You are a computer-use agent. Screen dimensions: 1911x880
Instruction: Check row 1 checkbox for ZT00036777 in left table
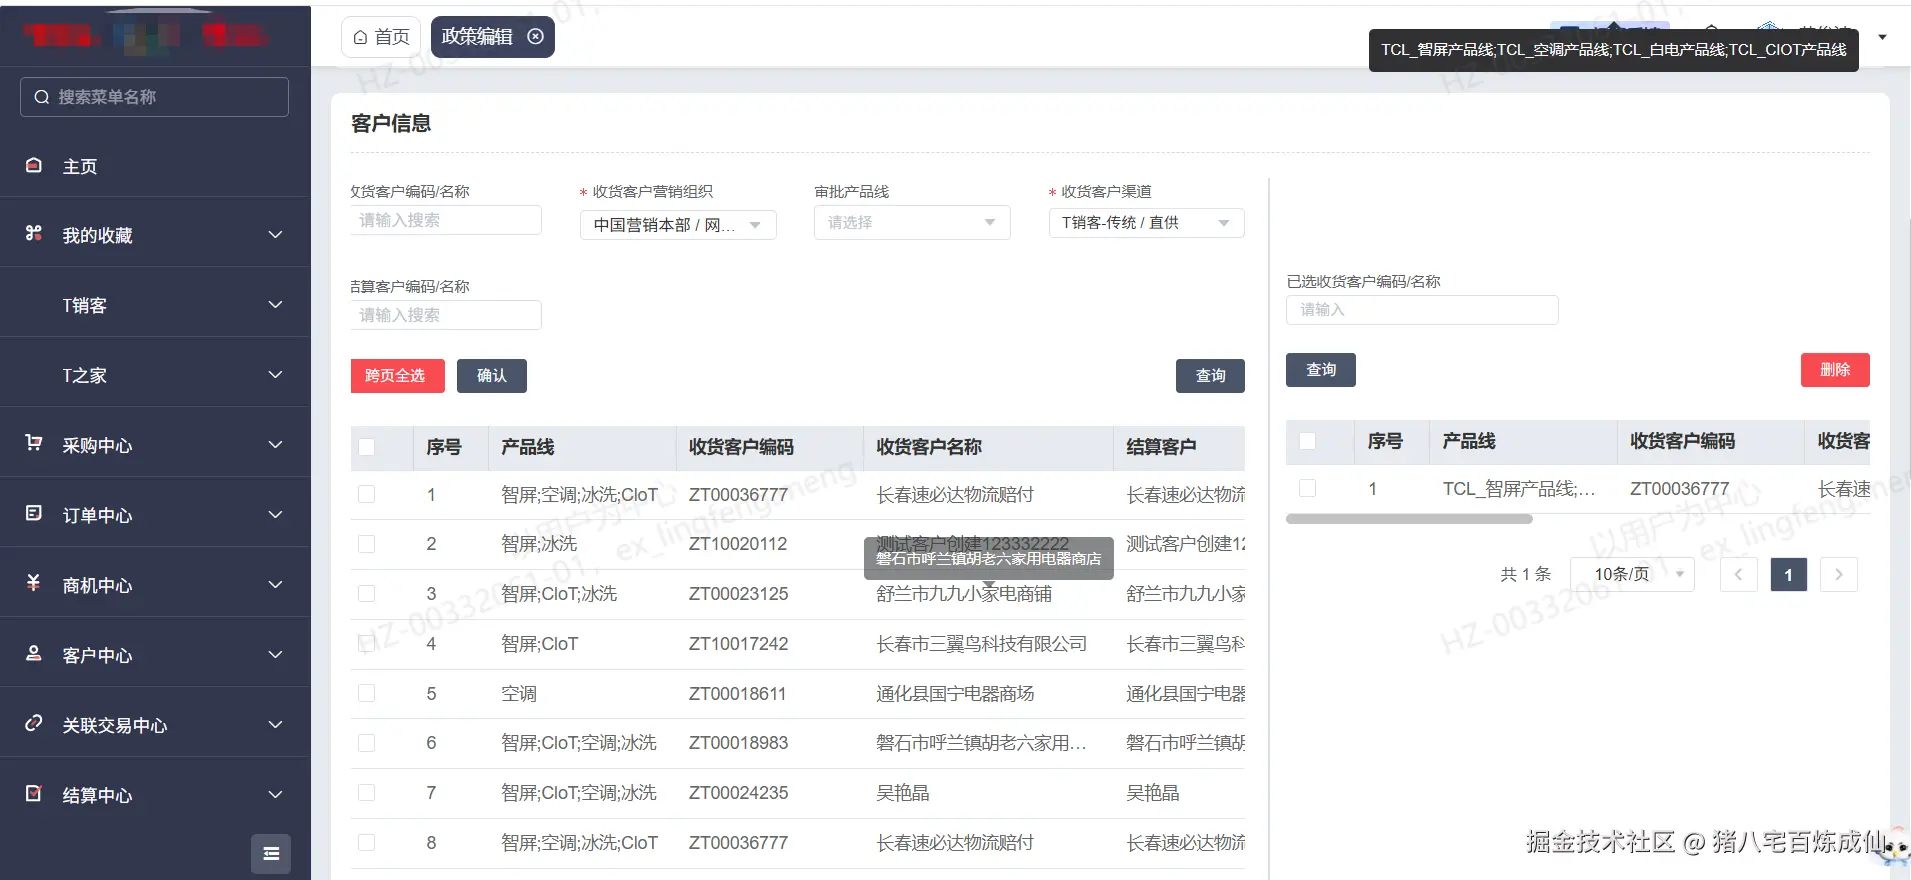pyautogui.click(x=367, y=494)
